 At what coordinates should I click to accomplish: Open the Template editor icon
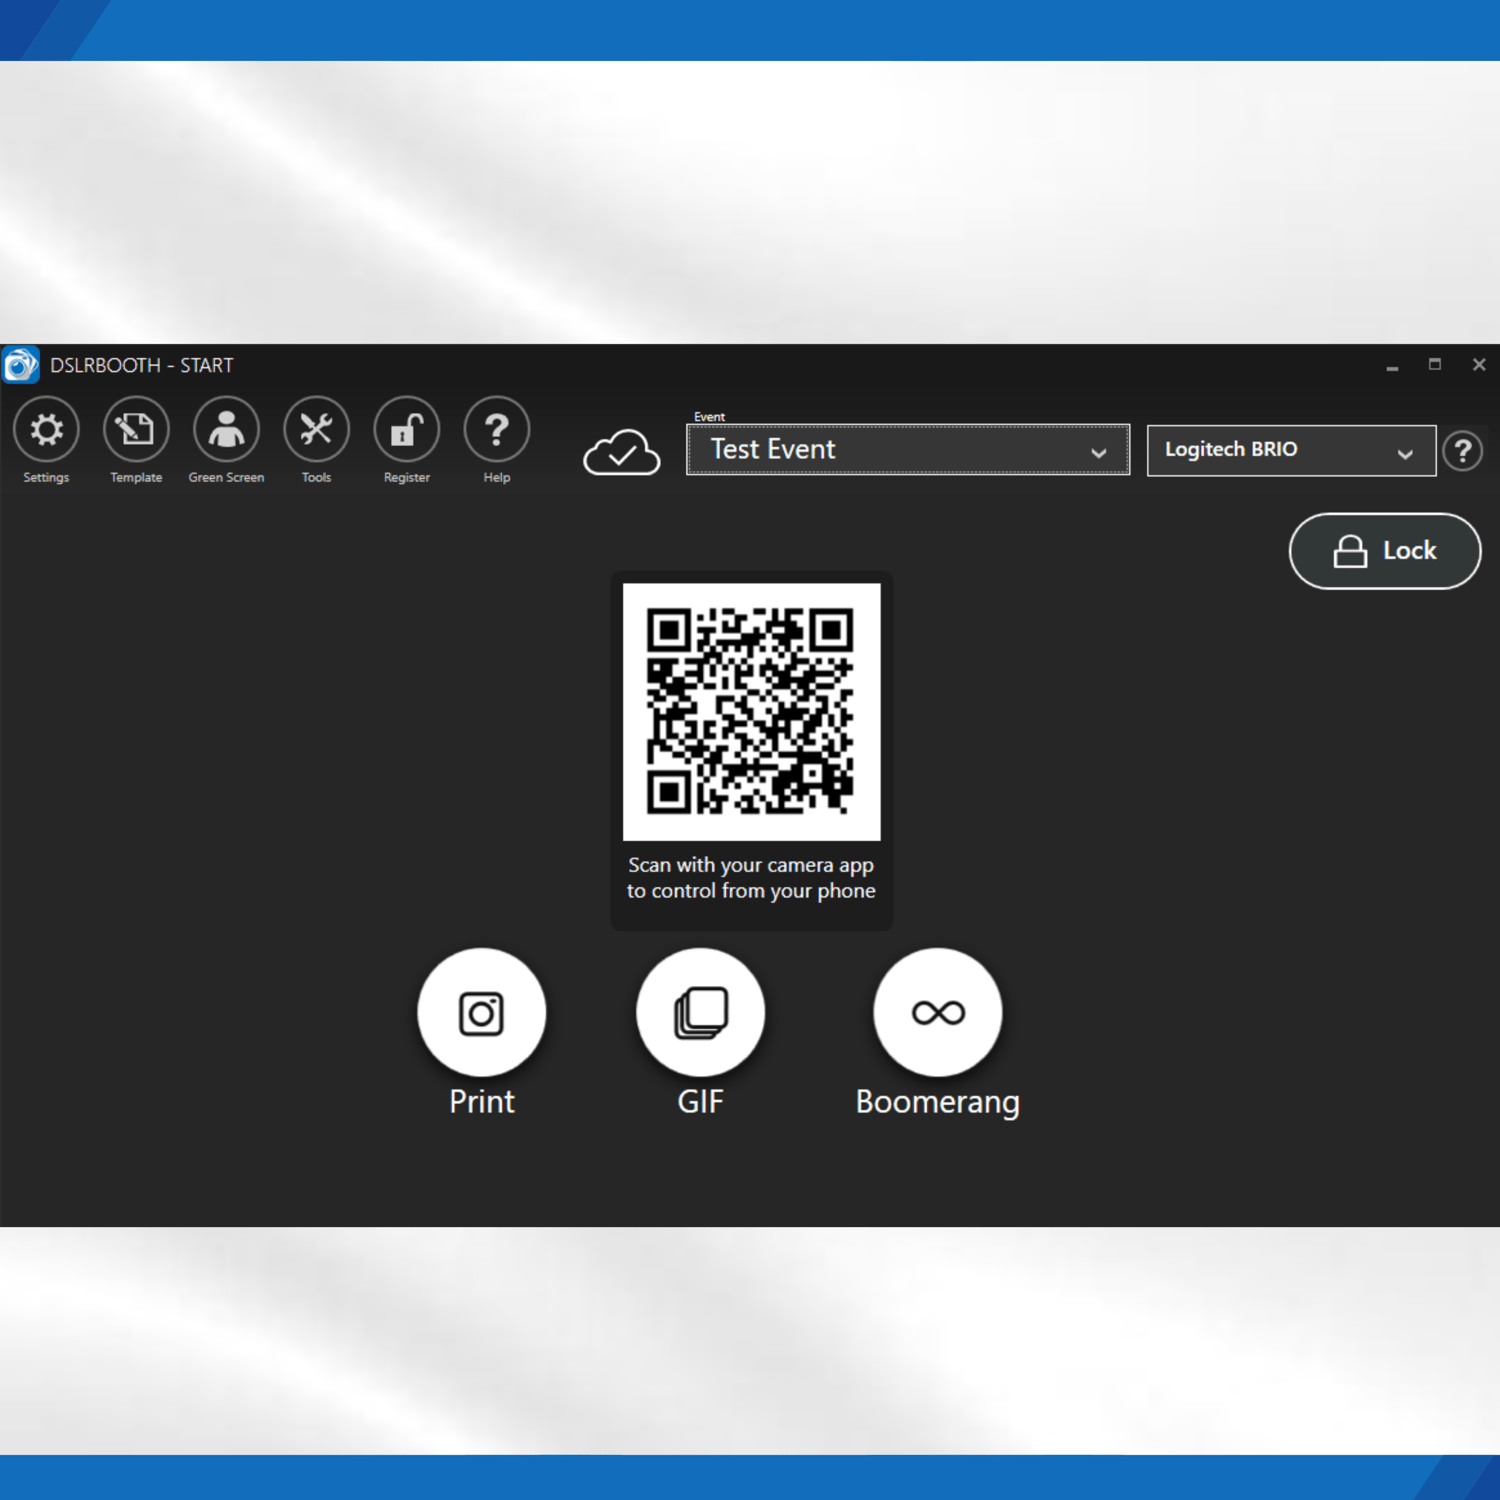pos(136,430)
